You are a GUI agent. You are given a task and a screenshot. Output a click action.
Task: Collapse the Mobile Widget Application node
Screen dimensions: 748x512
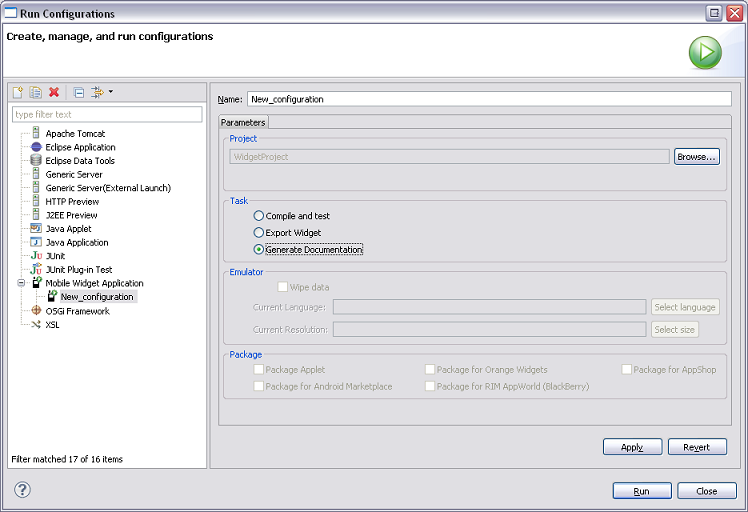pyautogui.click(x=21, y=284)
